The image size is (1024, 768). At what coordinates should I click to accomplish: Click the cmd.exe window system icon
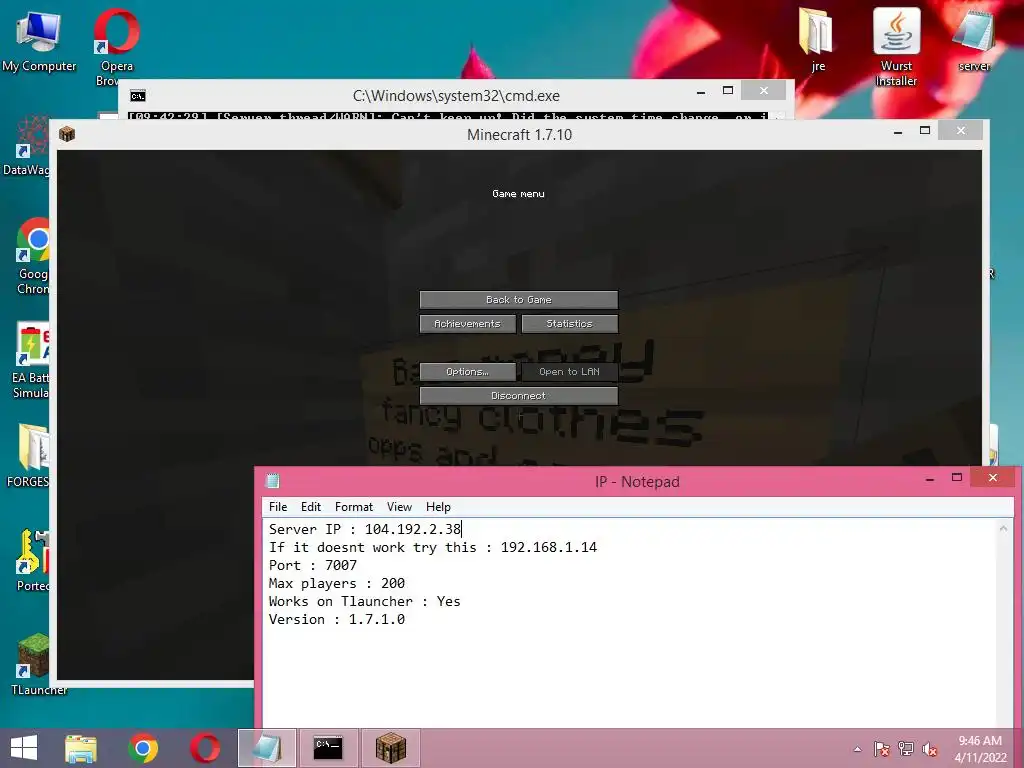[x=138, y=96]
